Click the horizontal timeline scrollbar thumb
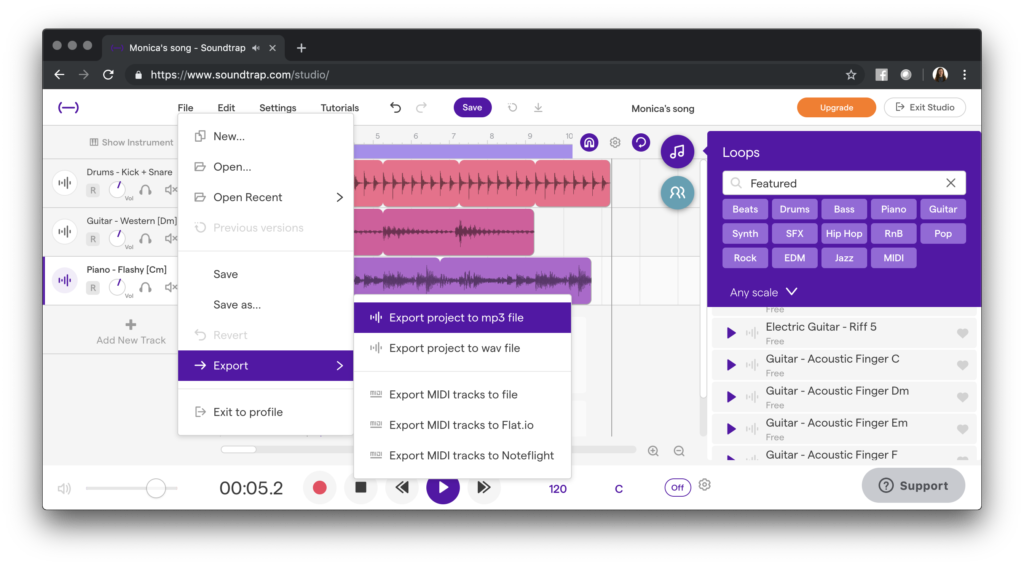The image size is (1024, 566). 238,449
